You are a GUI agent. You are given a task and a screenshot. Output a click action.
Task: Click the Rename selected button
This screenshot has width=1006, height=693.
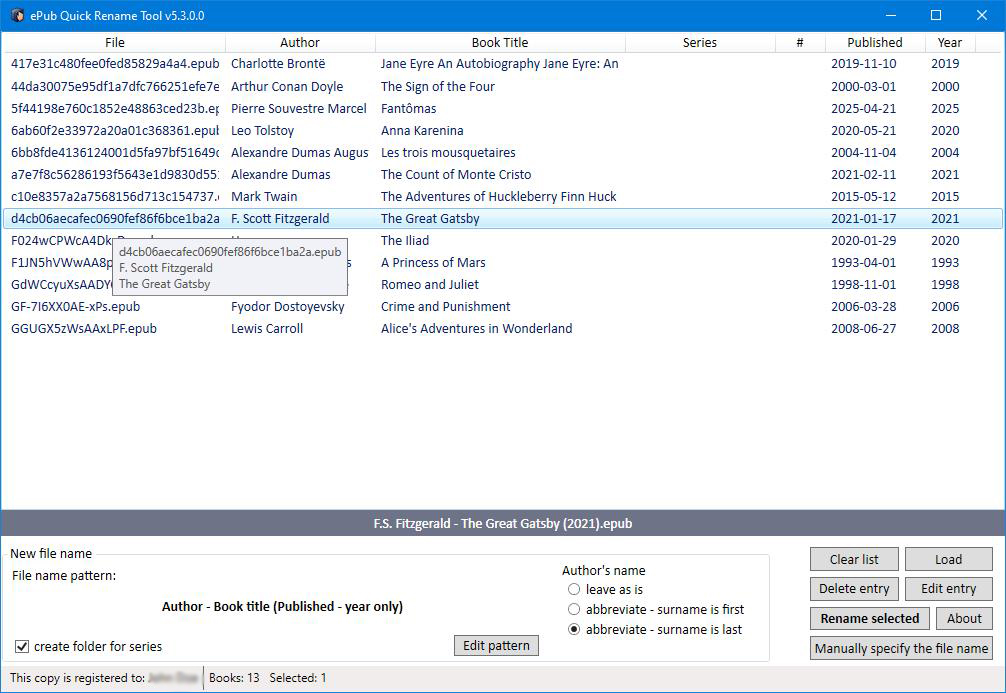[x=869, y=619]
